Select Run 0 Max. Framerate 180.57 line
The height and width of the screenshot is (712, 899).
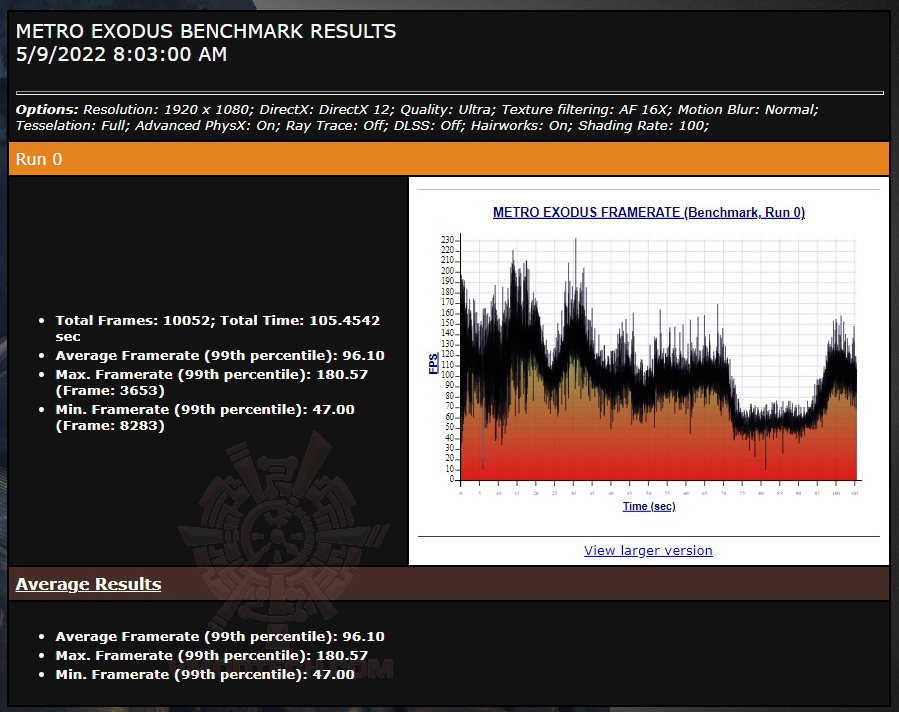[x=212, y=382]
